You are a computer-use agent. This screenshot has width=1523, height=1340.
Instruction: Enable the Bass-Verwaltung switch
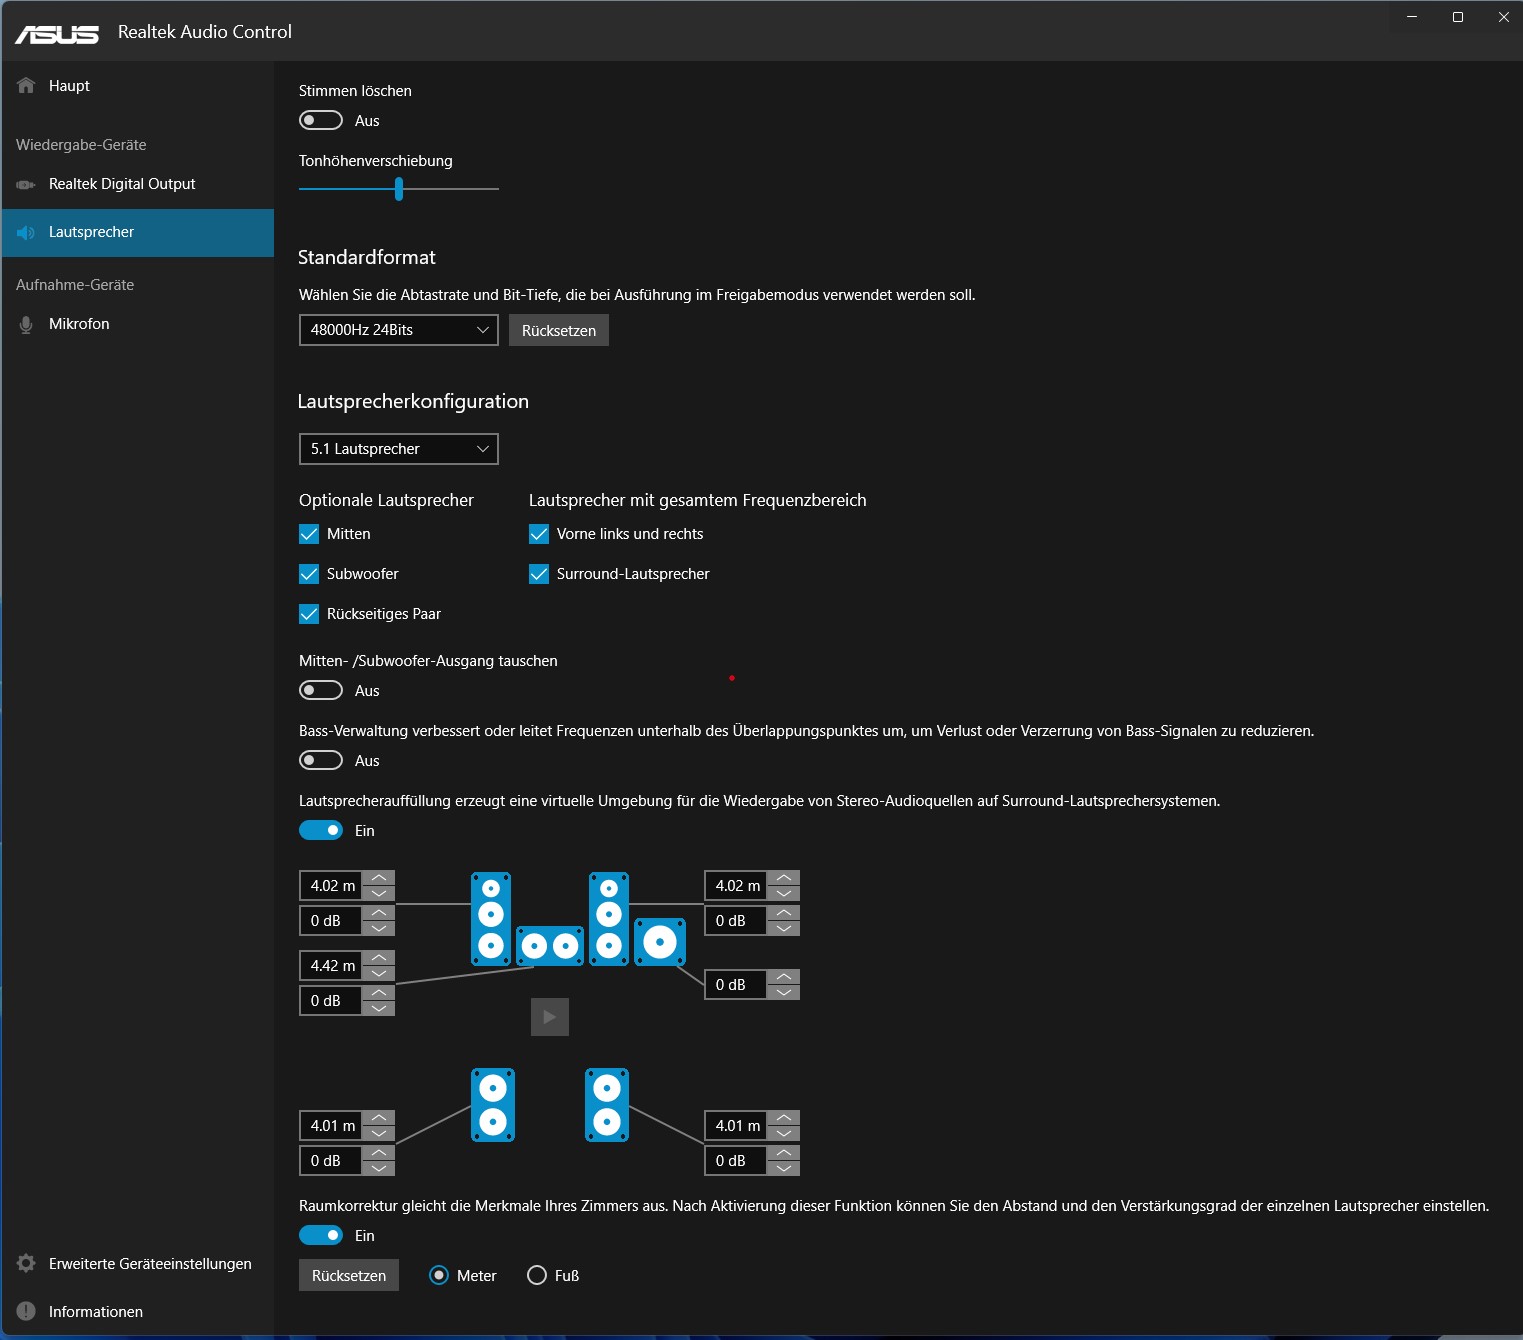(x=321, y=760)
